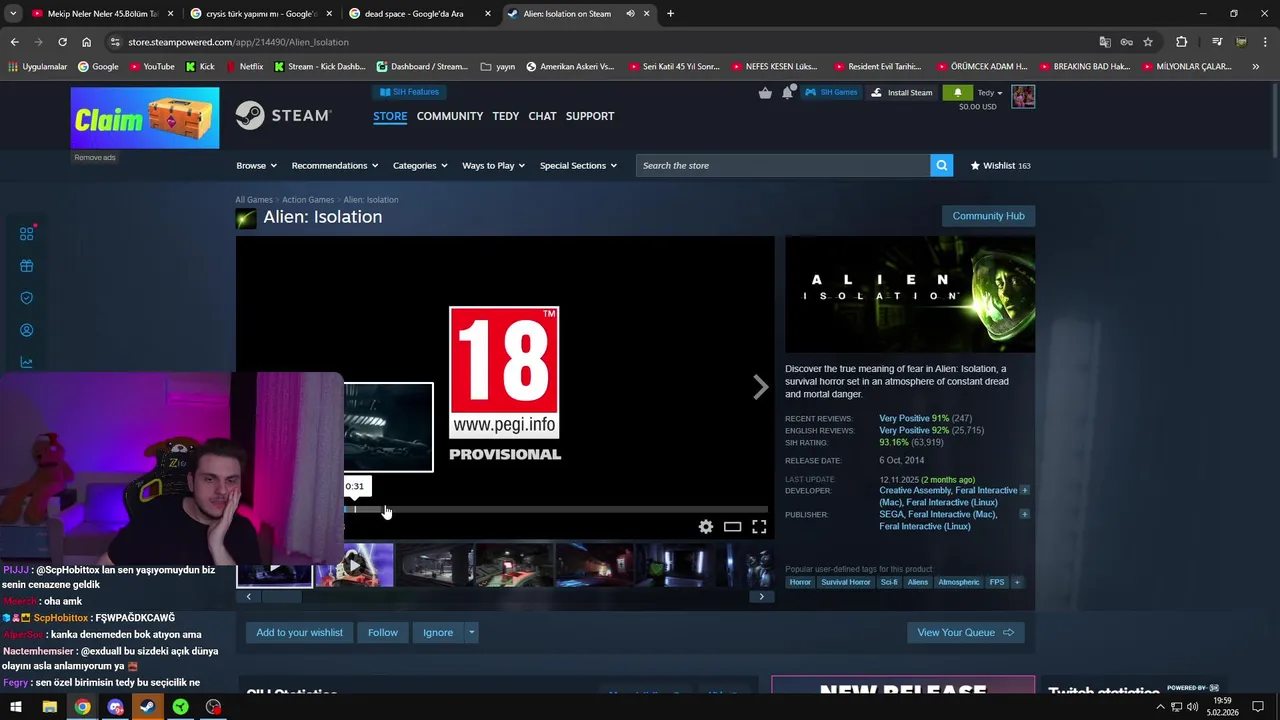This screenshot has width=1280, height=720.
Task: Open Chrome media controls icon
Action: click(x=1216, y=42)
